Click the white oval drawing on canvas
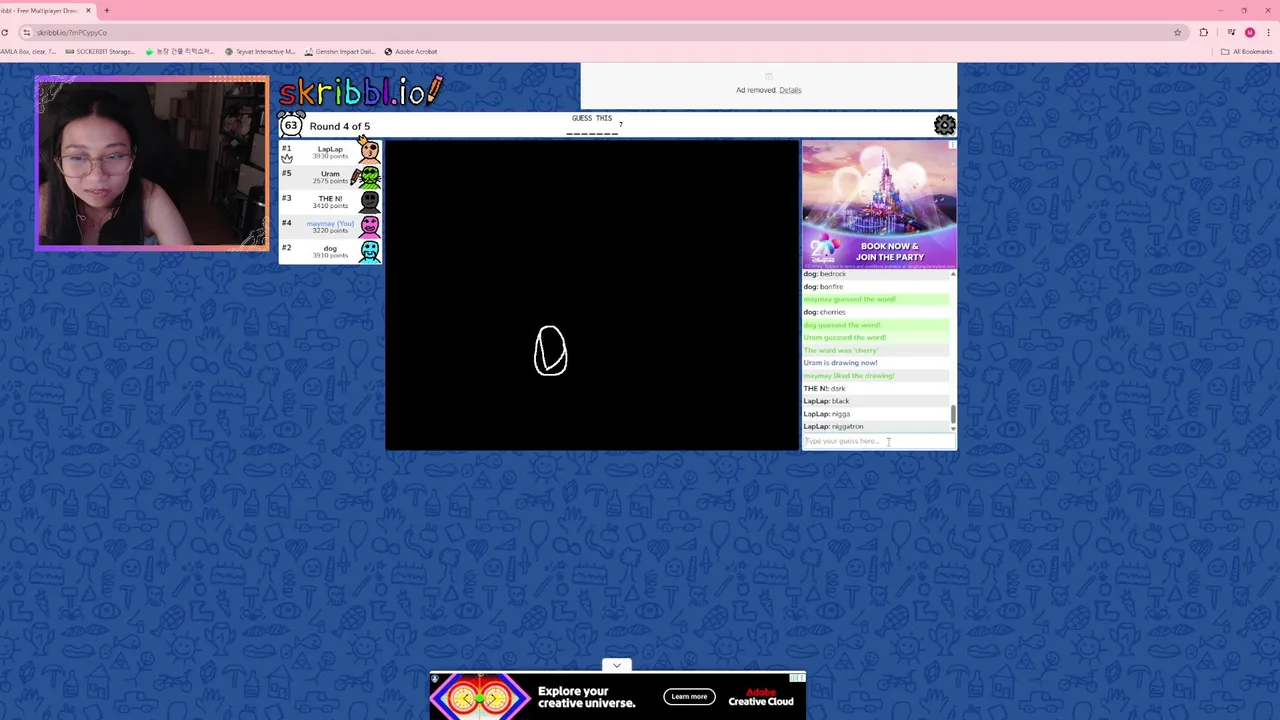This screenshot has width=1280, height=720. (550, 350)
